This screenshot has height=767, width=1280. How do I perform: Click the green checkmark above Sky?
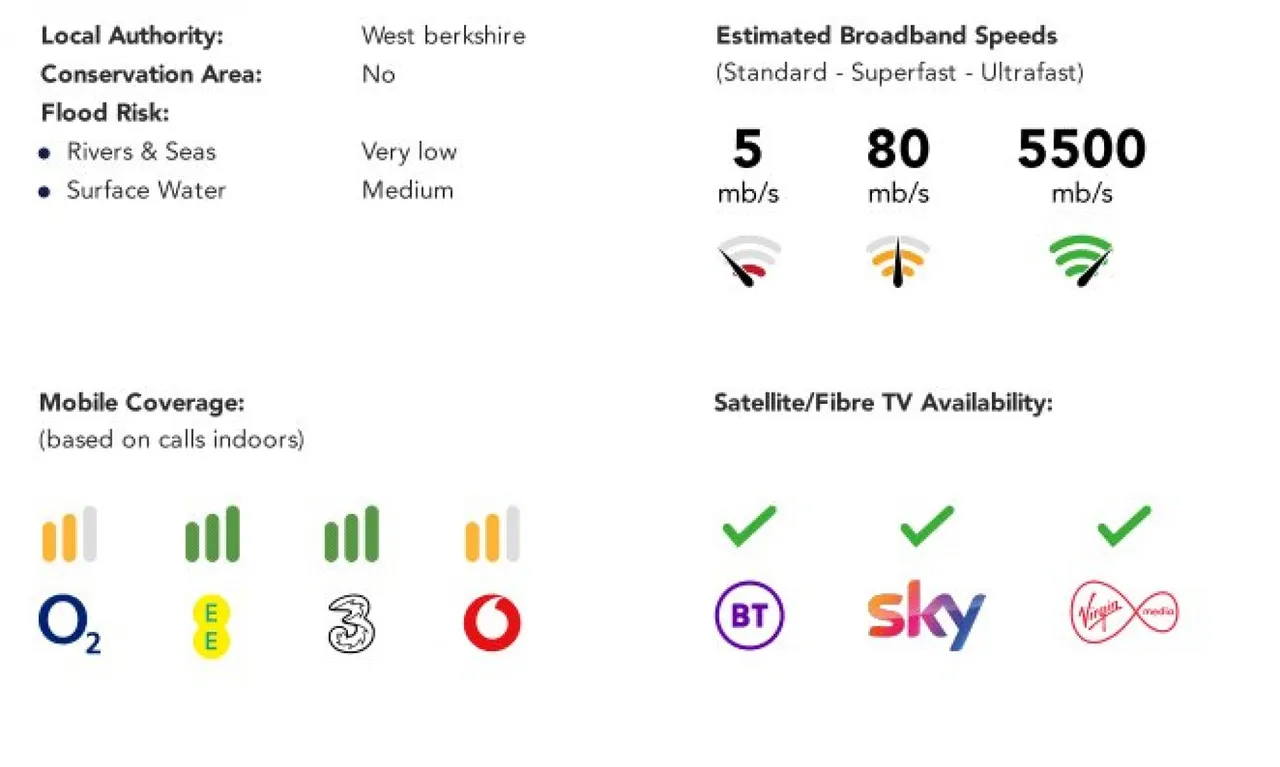[x=927, y=526]
